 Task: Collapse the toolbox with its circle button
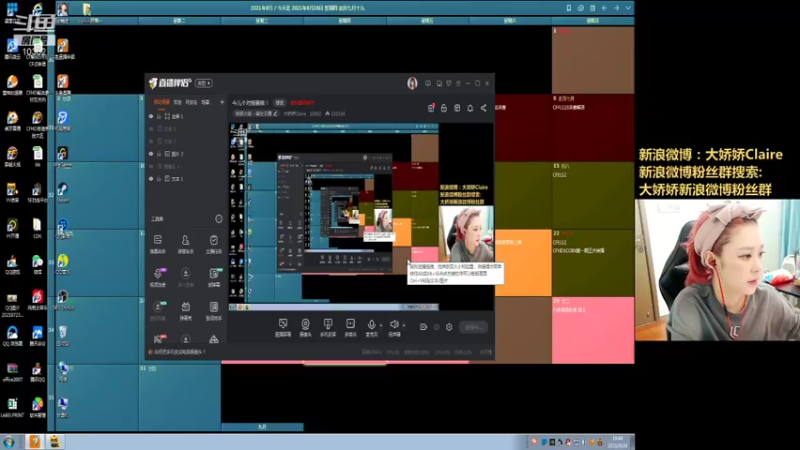pos(219,219)
